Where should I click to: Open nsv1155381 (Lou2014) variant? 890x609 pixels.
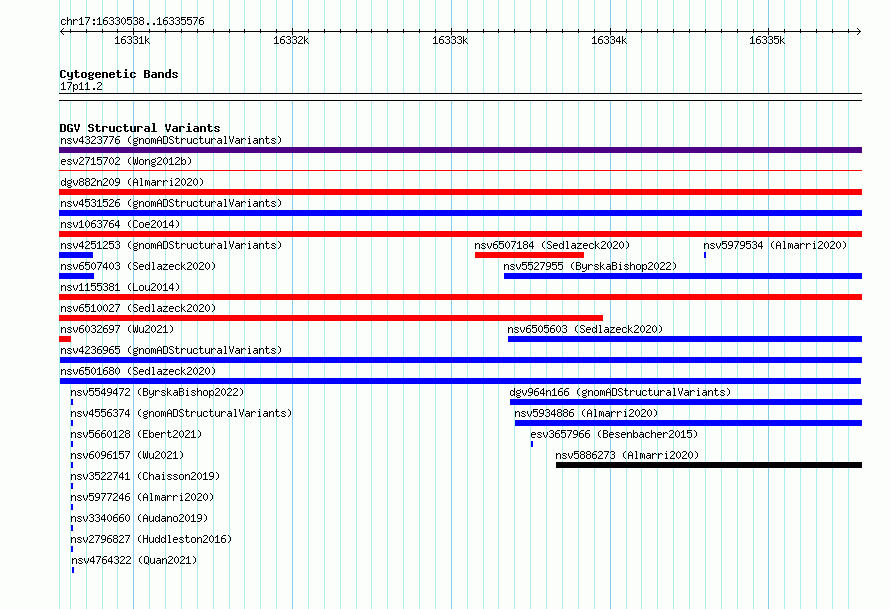click(x=120, y=287)
